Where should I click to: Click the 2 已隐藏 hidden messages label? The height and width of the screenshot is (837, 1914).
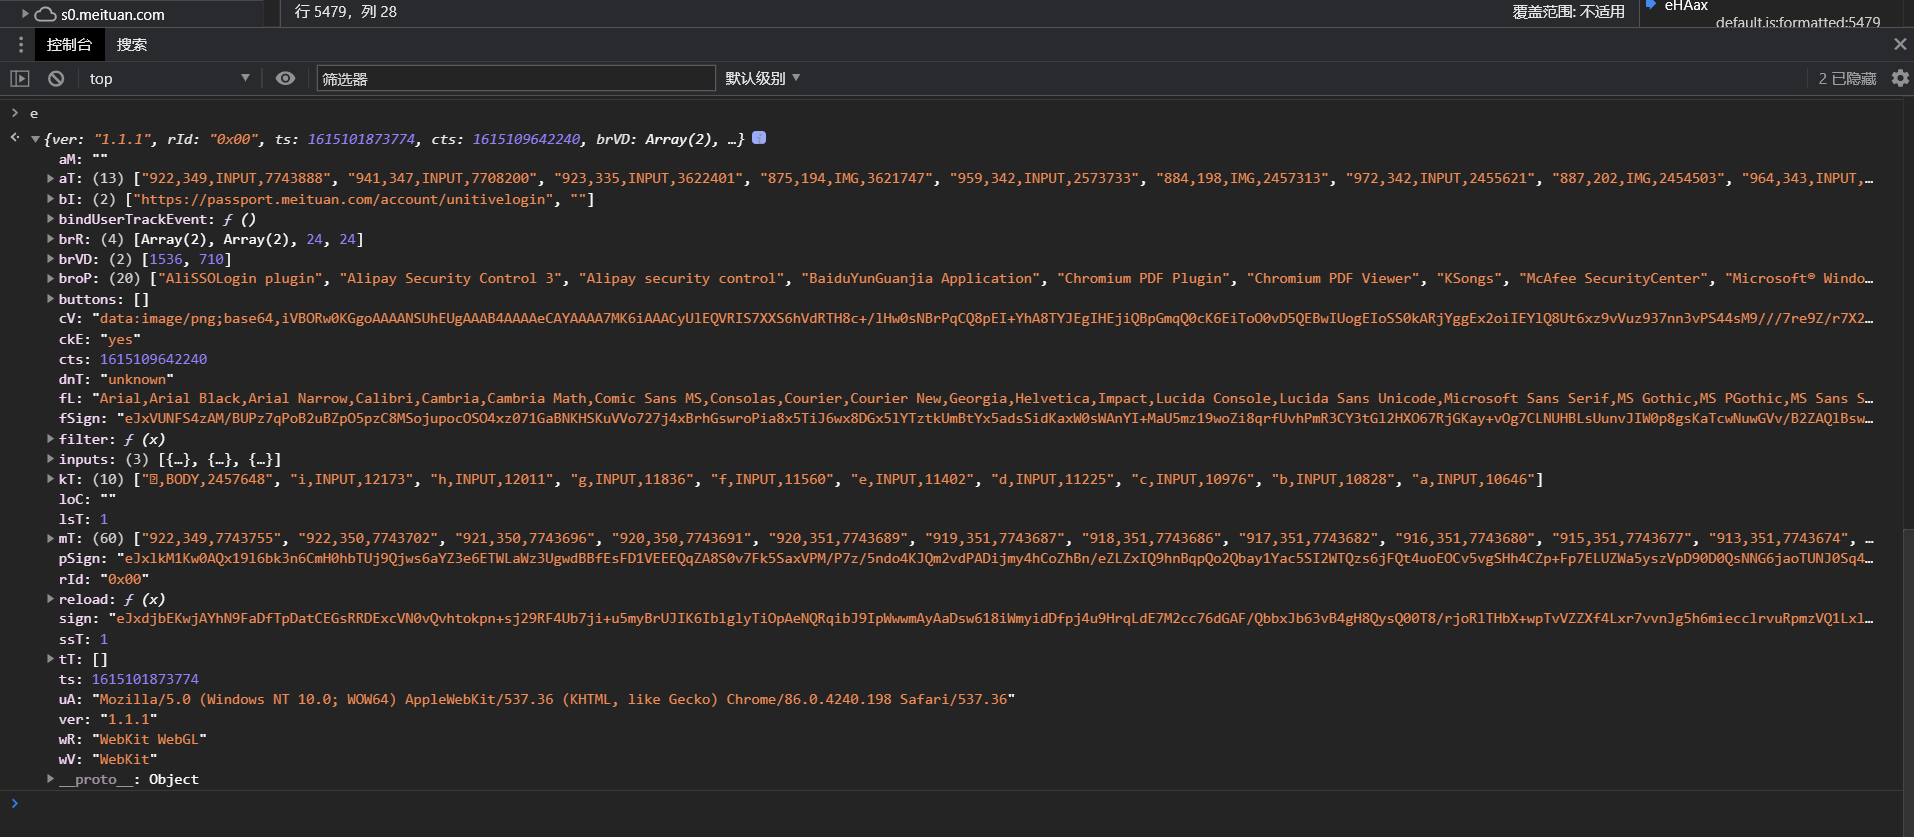tap(1847, 78)
